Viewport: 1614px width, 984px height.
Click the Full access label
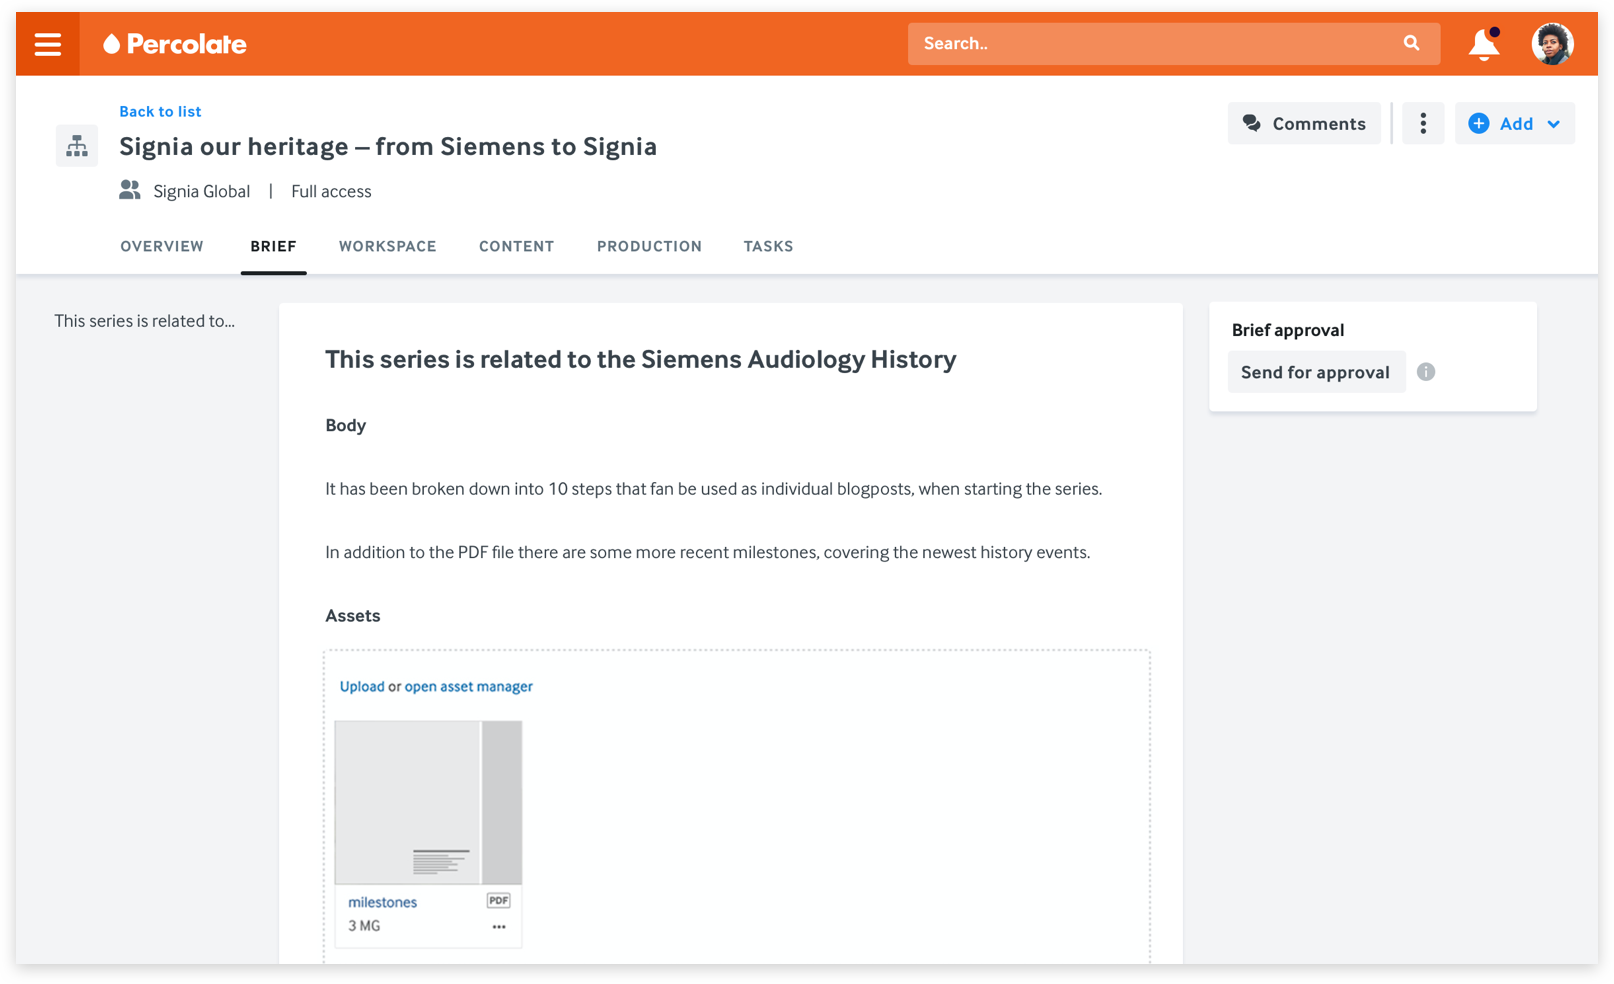331,191
